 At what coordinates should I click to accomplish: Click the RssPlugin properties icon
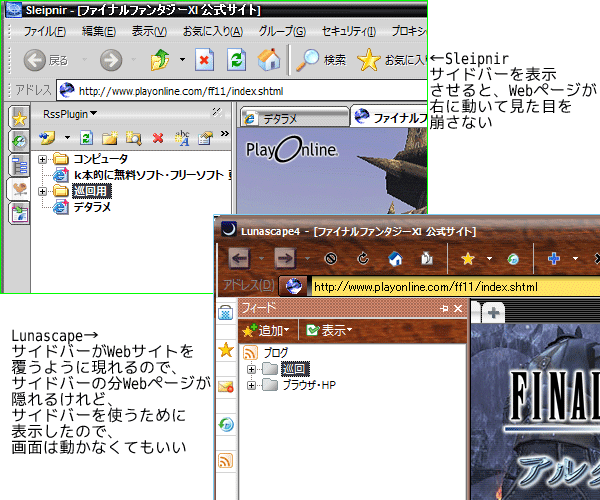point(205,138)
